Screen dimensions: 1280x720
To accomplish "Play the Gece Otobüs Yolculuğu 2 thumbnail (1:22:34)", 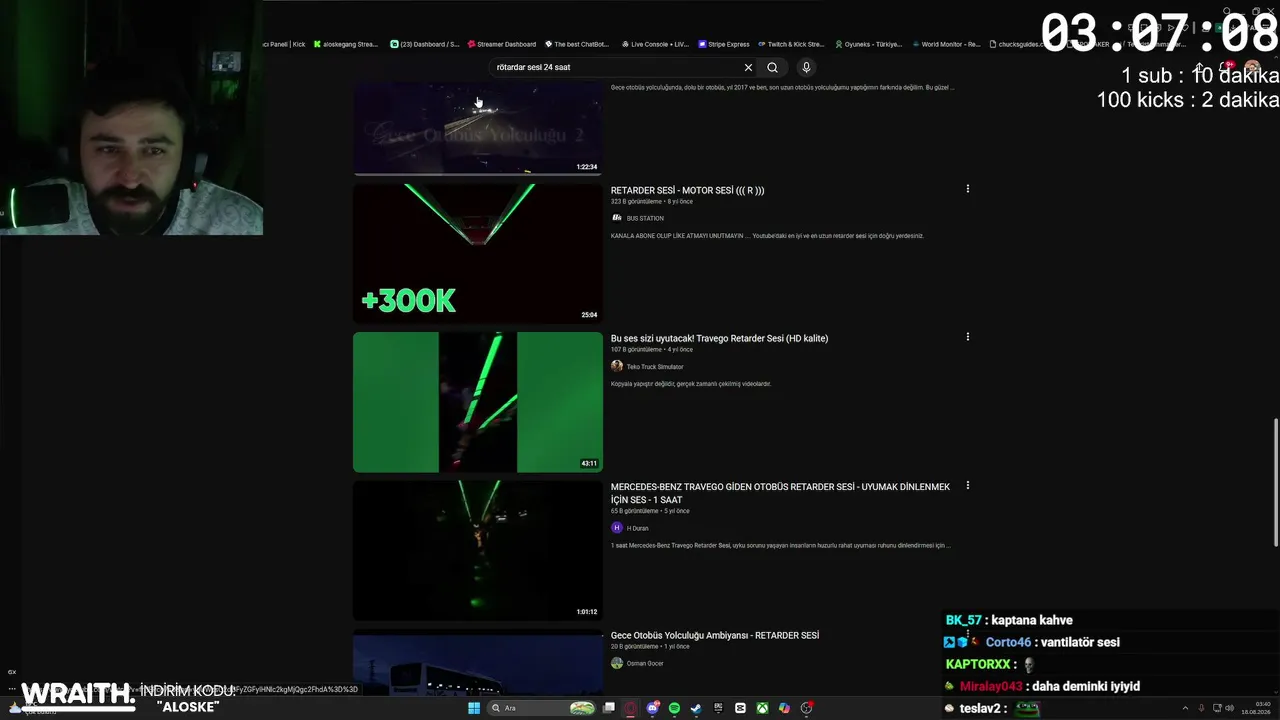I will (478, 129).
